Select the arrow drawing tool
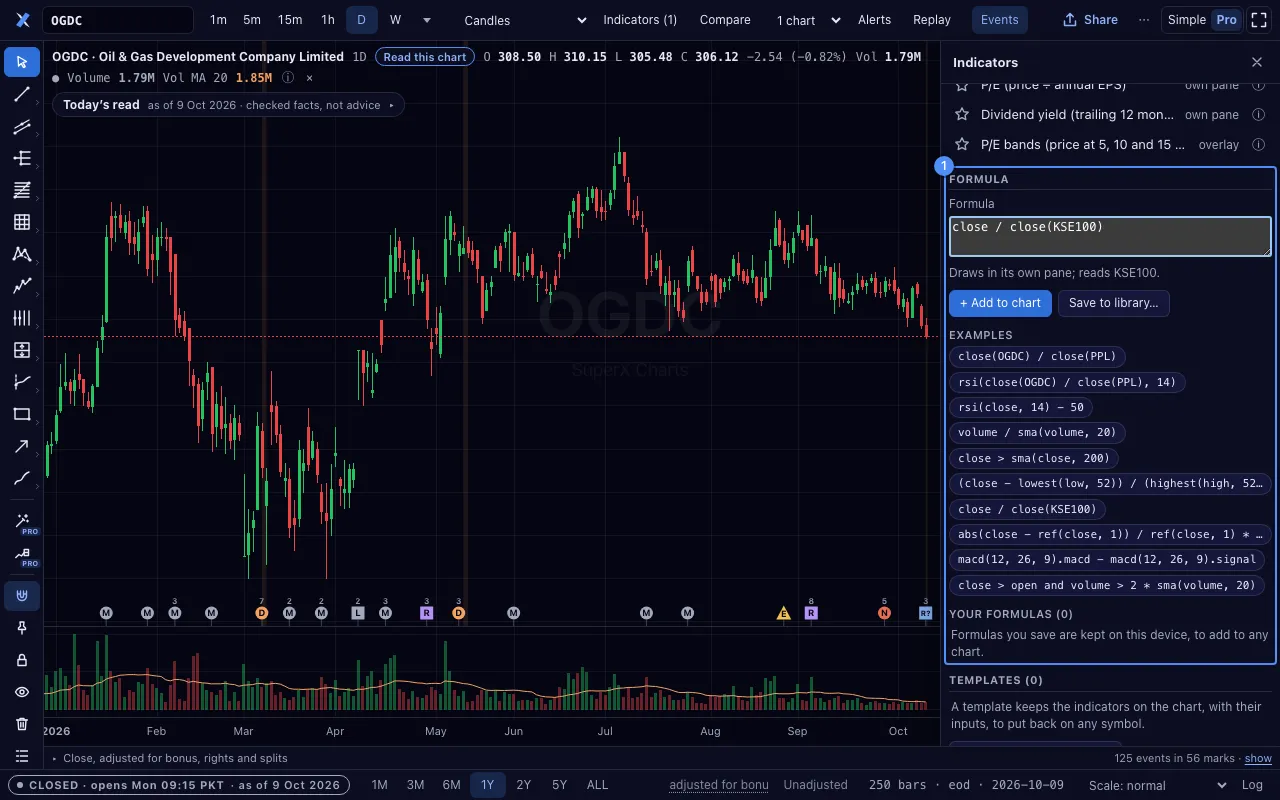Image resolution: width=1280 pixels, height=800 pixels. click(22, 446)
